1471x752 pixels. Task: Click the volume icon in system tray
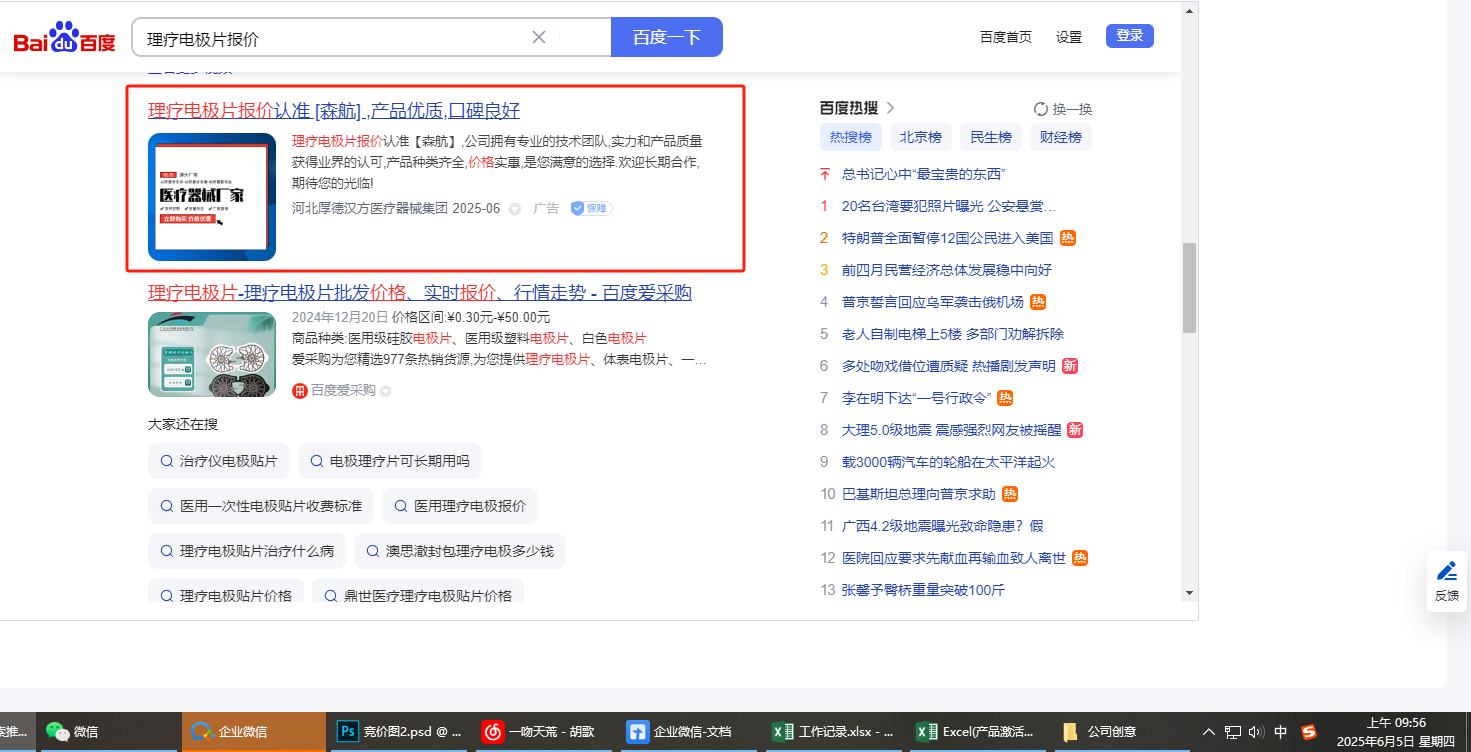(x=1256, y=731)
